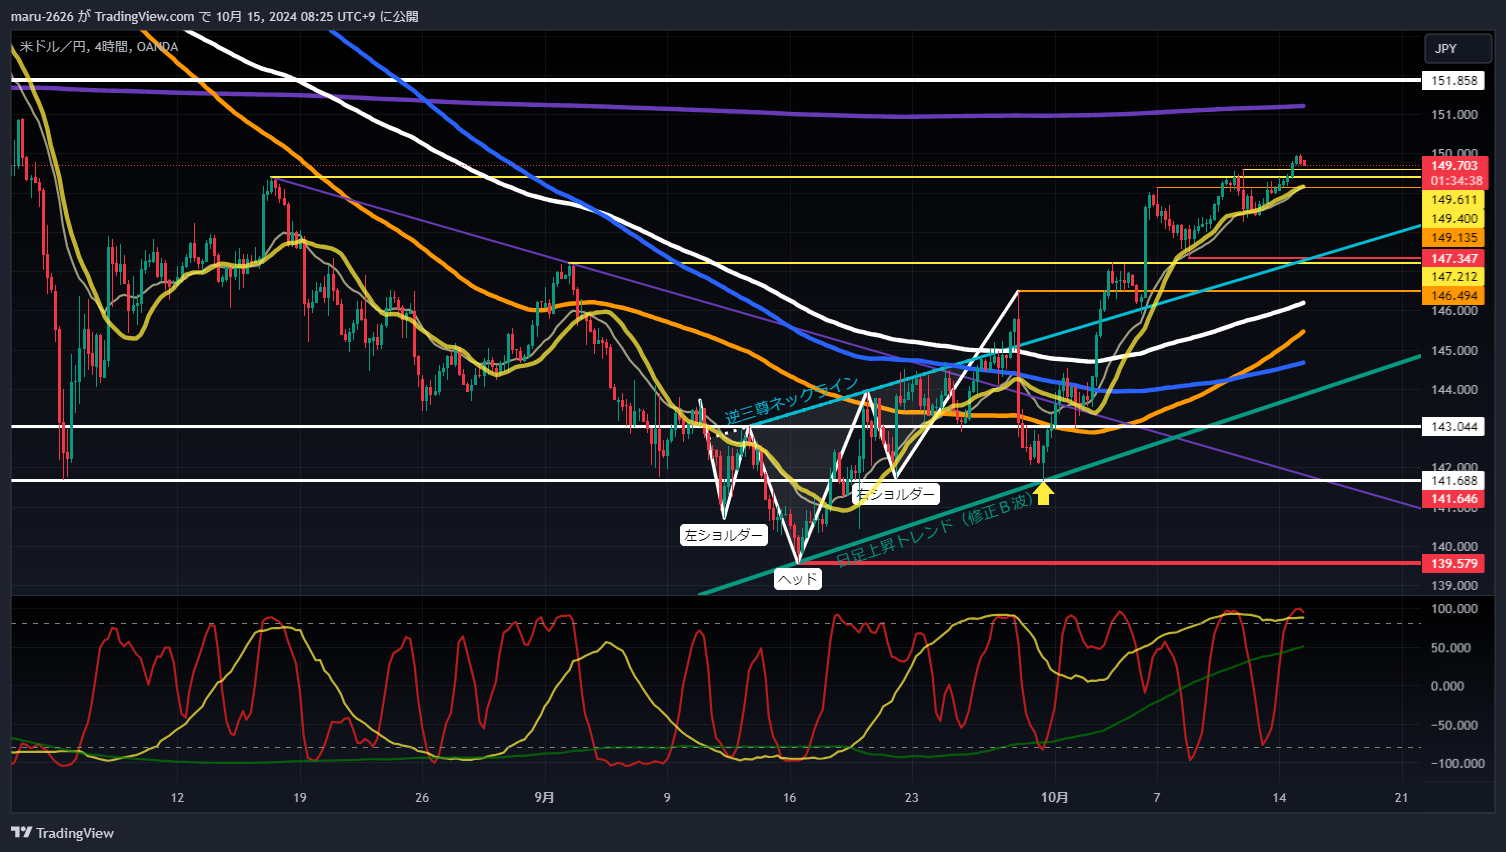The height and width of the screenshot is (852, 1506).
Task: Select the red 139.579 price label
Action: (x=1454, y=564)
